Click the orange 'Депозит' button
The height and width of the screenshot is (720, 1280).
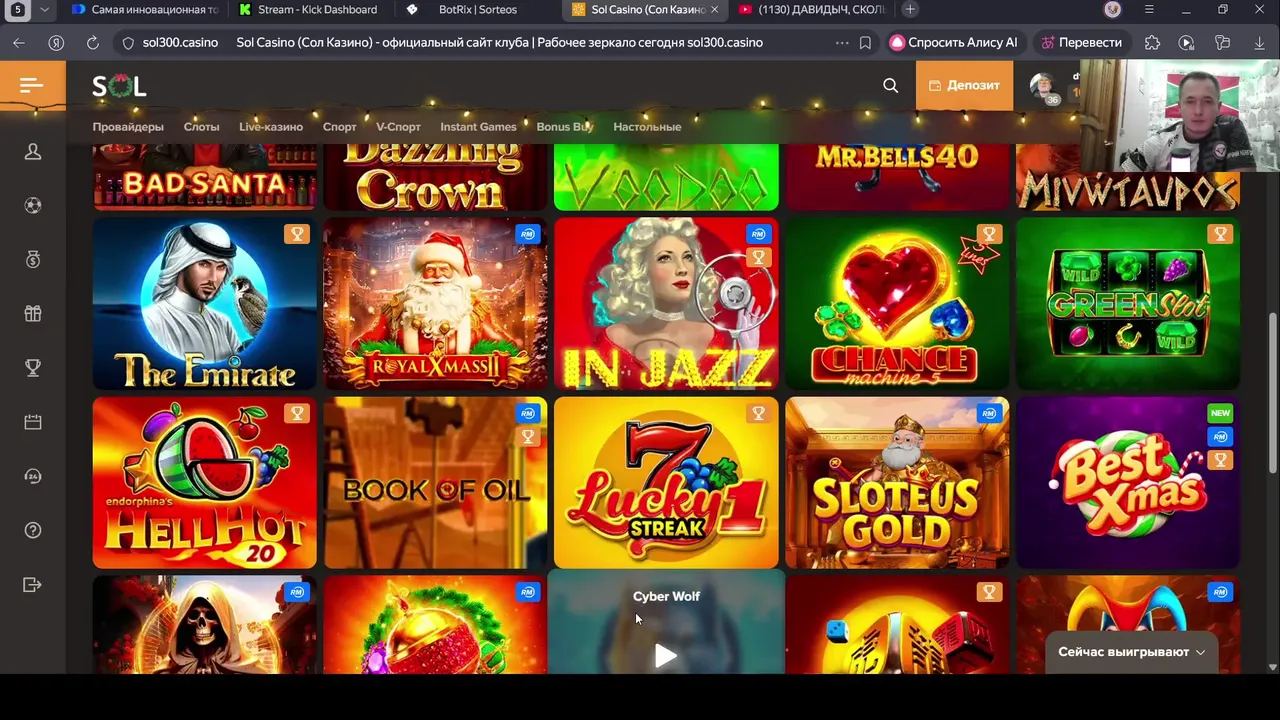[964, 85]
